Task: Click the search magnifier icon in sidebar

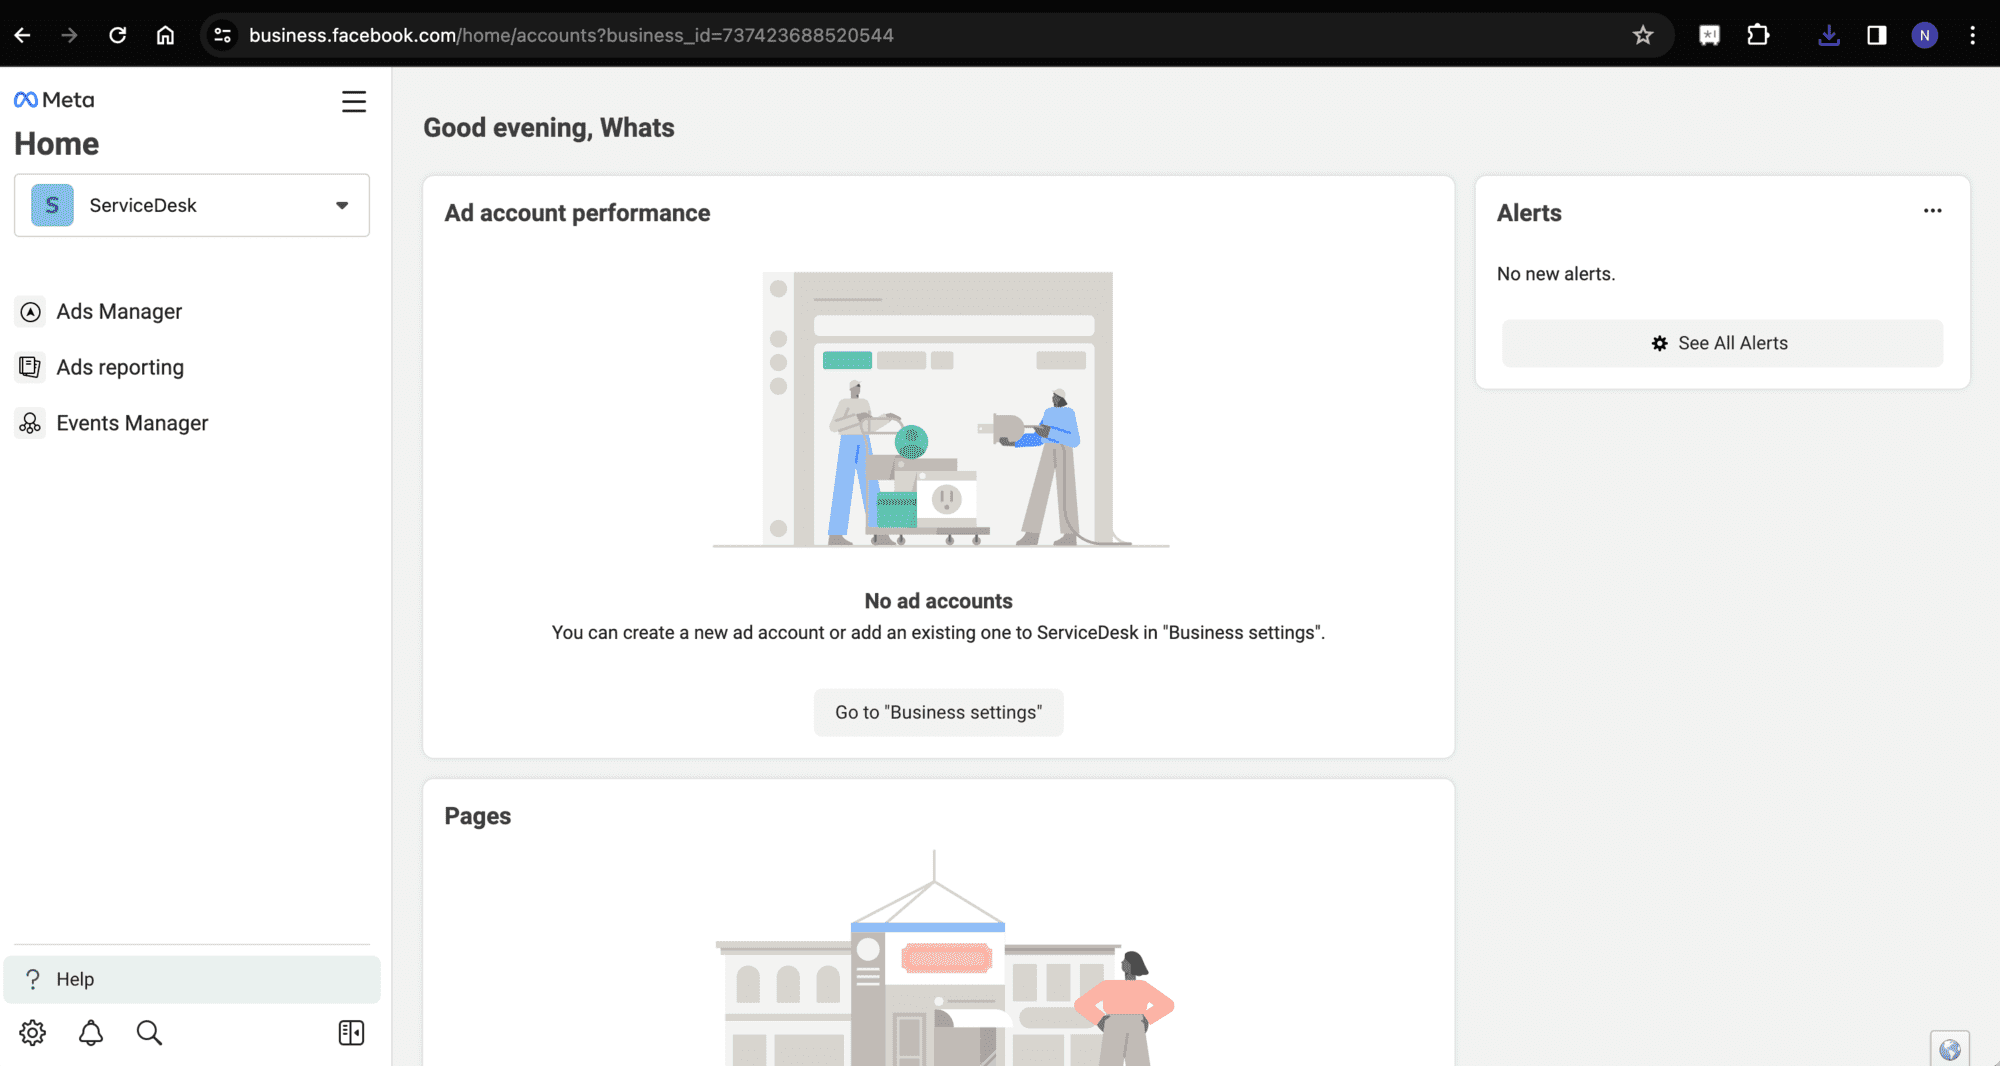Action: (149, 1033)
